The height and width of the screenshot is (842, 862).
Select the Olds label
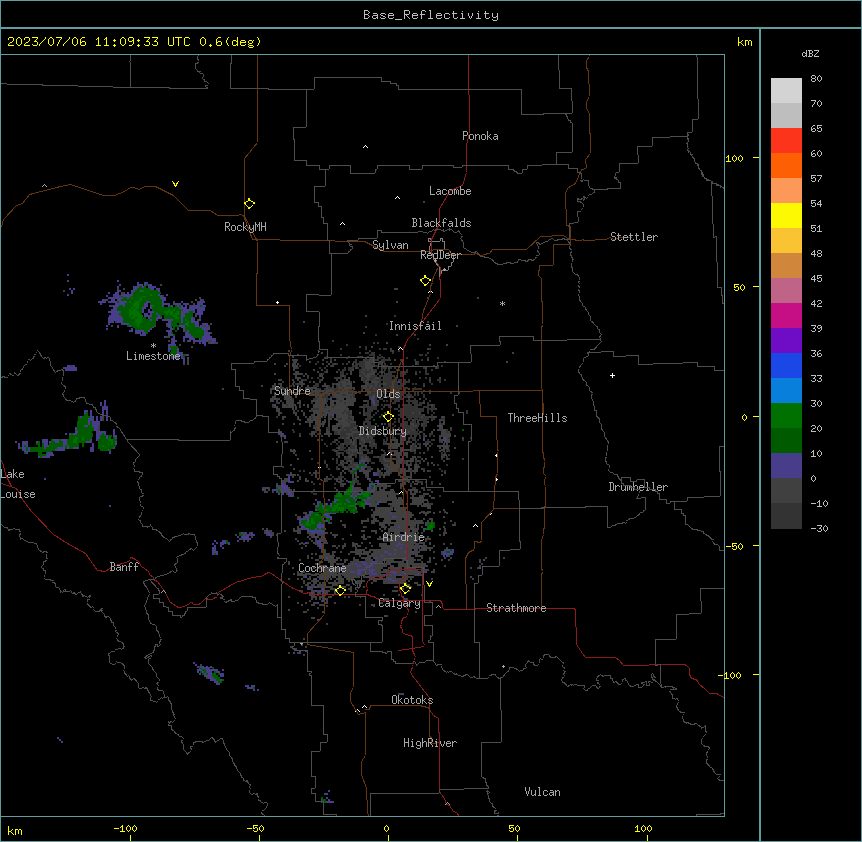388,394
